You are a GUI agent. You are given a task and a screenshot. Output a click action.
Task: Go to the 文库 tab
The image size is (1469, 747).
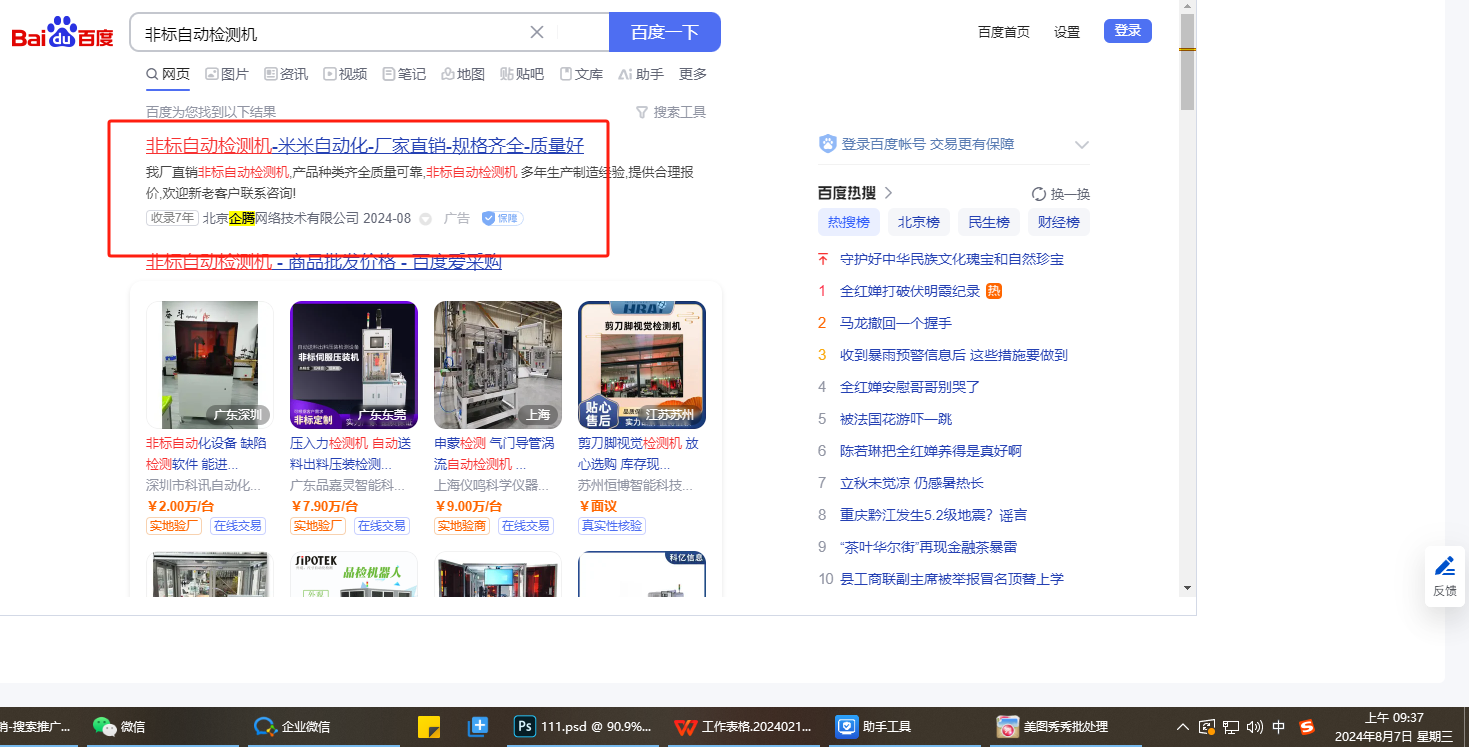click(581, 74)
